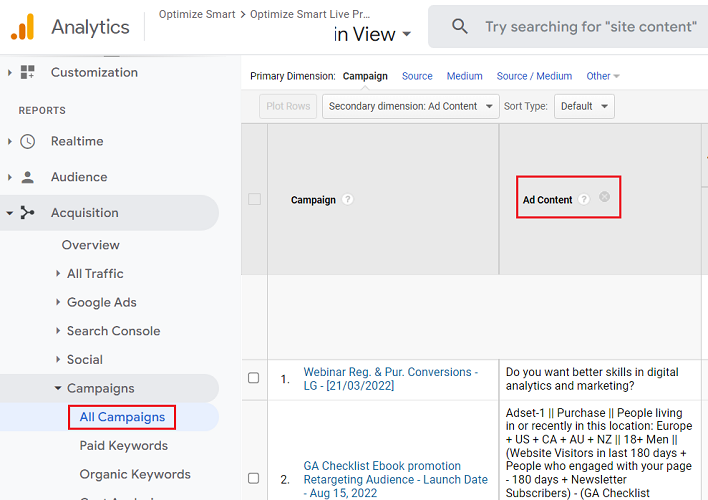The height and width of the screenshot is (500, 708).
Task: Open the account view selector dropdown
Action: (372, 34)
